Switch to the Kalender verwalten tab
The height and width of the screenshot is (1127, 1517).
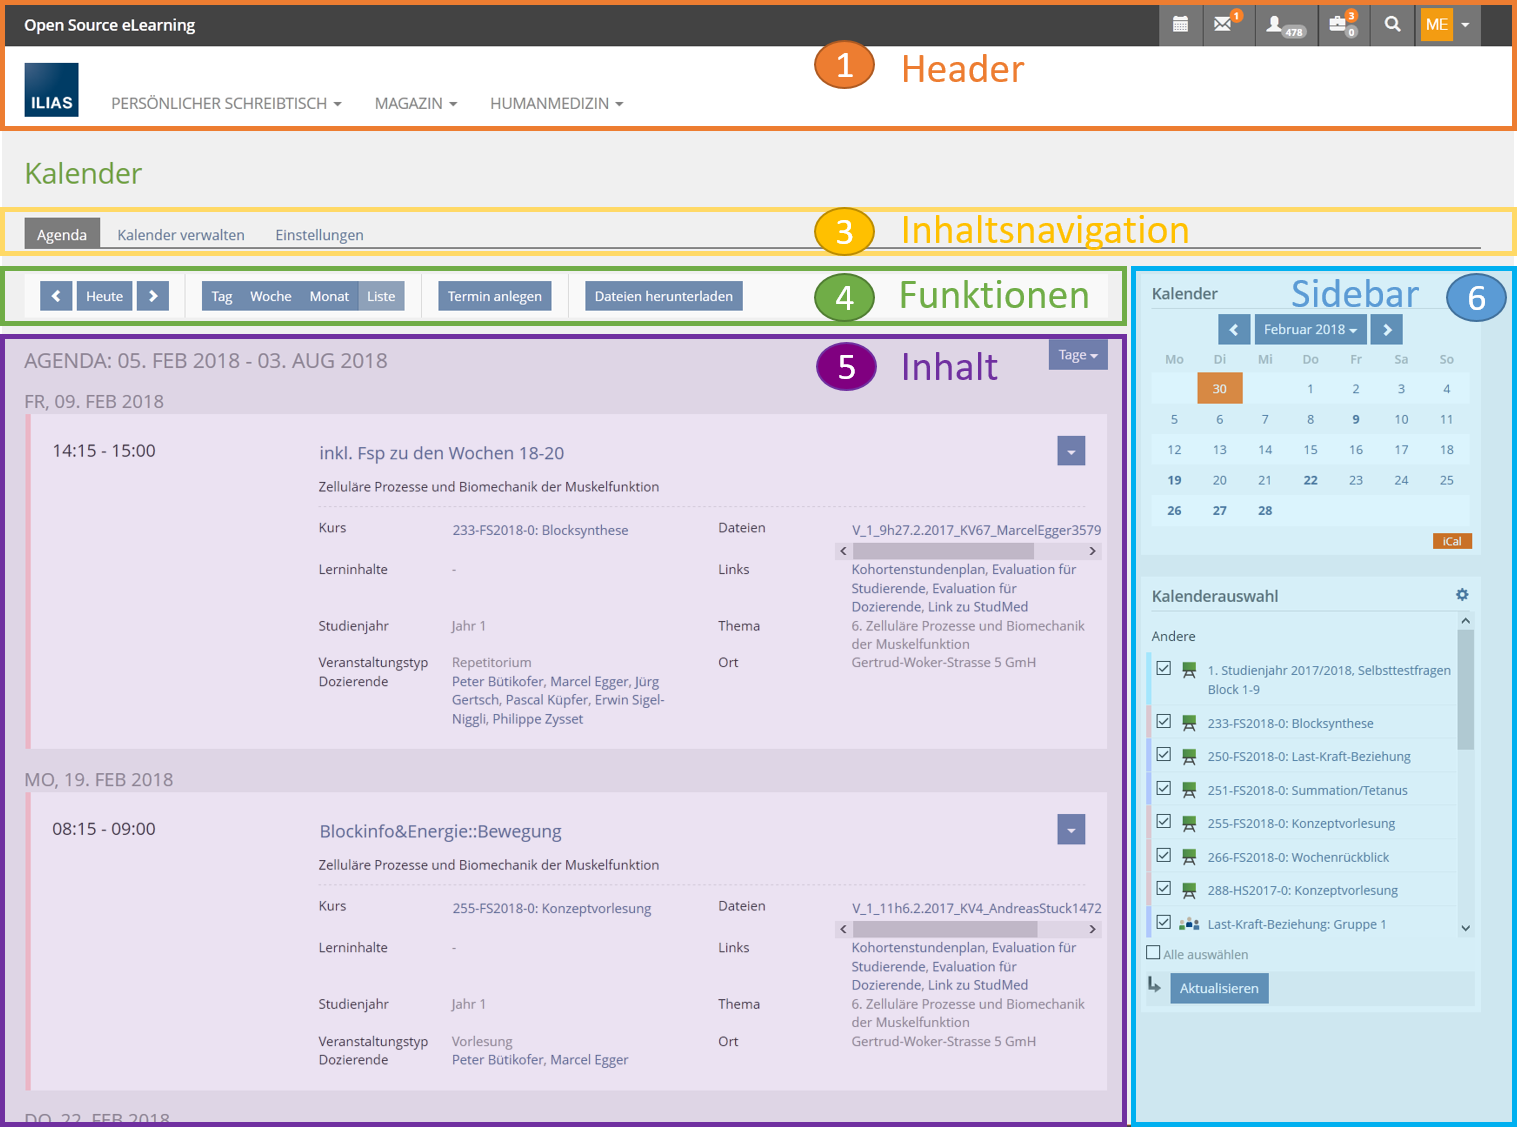(181, 235)
